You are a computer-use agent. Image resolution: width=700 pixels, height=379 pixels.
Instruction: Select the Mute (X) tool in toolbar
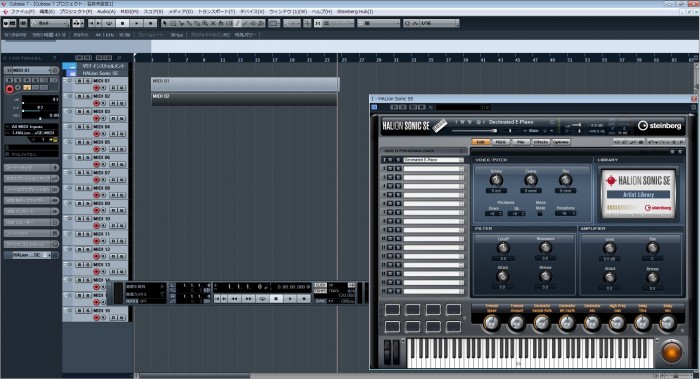tap(213, 23)
